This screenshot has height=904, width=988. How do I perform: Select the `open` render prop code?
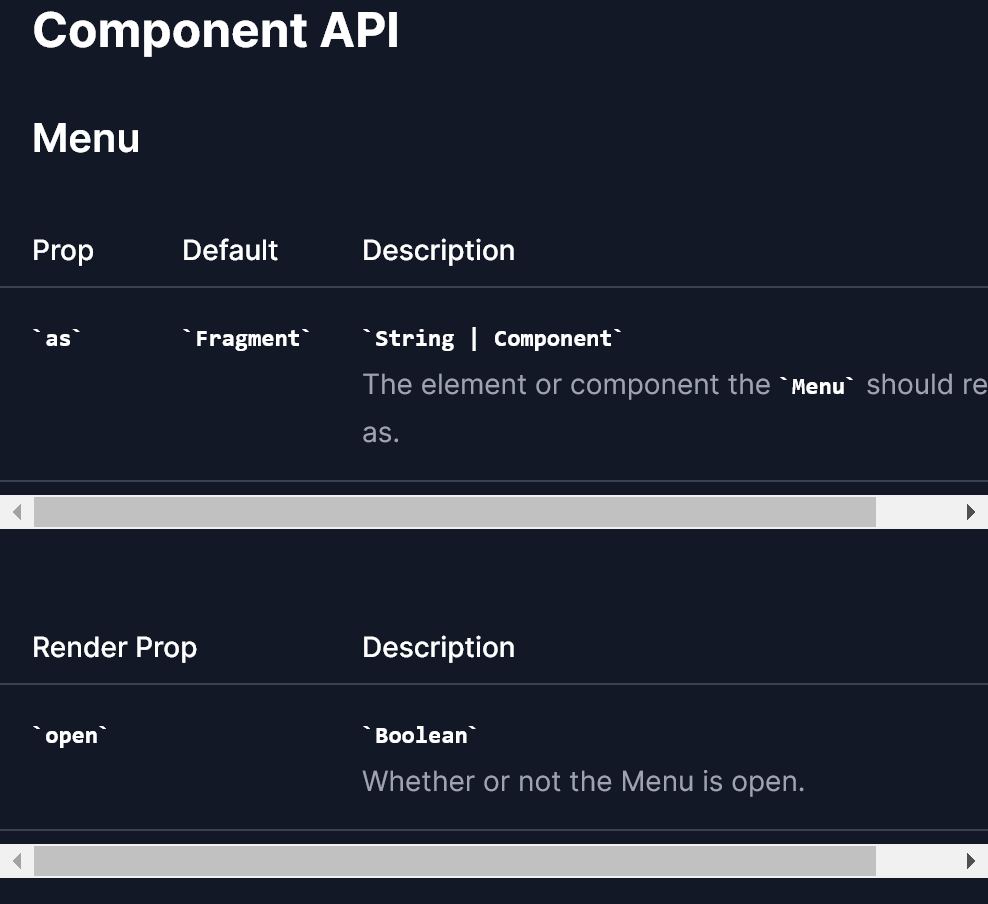click(x=70, y=735)
